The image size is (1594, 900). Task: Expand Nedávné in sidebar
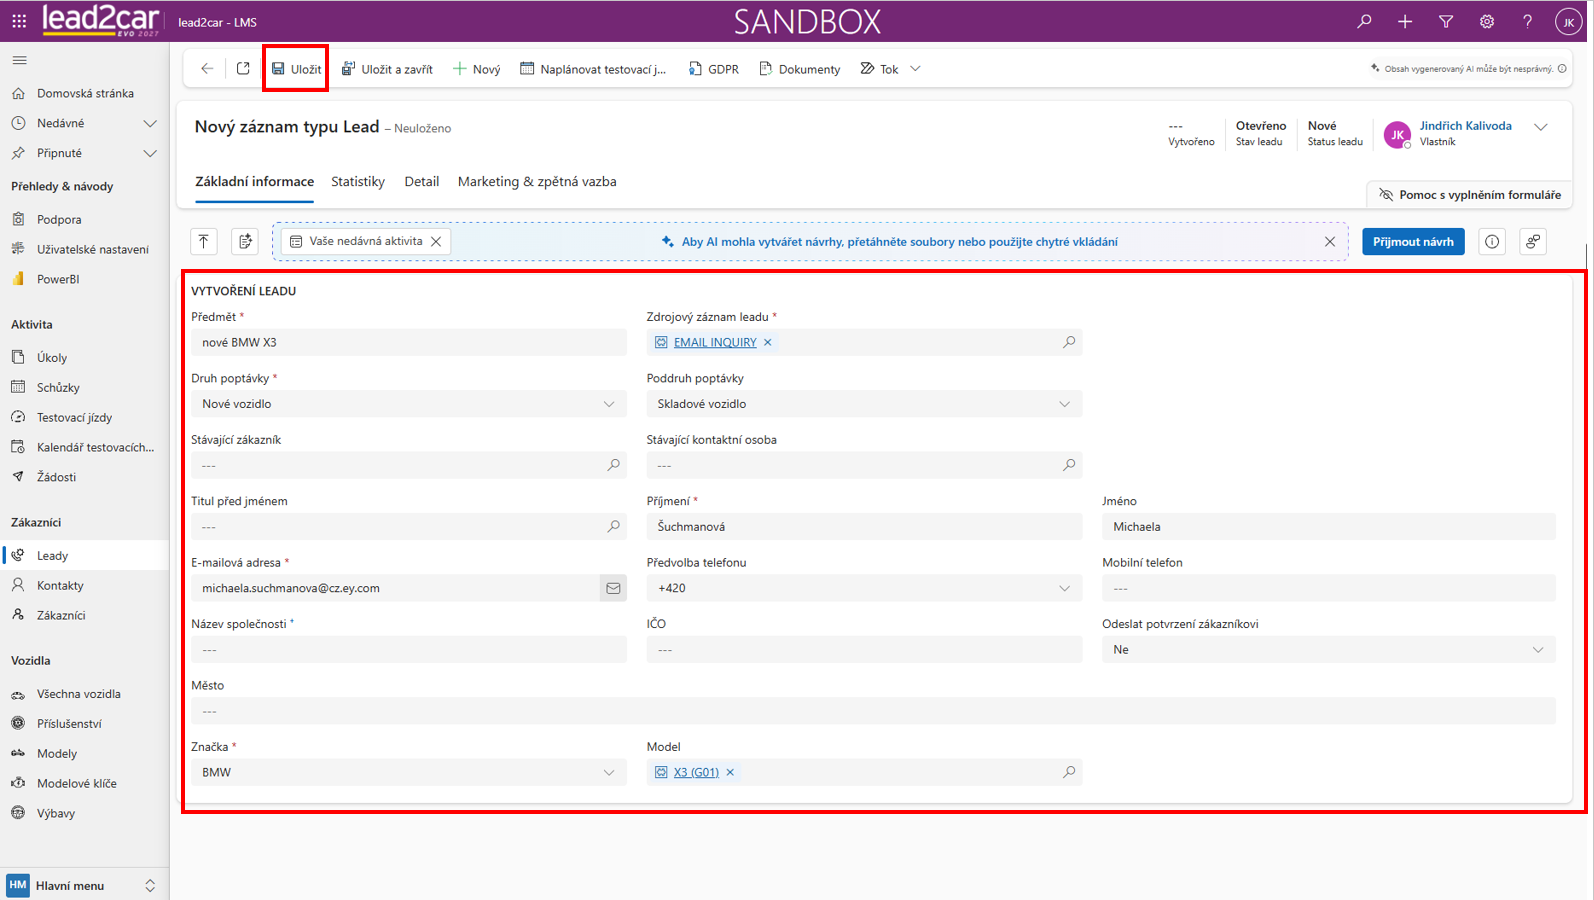tap(150, 123)
